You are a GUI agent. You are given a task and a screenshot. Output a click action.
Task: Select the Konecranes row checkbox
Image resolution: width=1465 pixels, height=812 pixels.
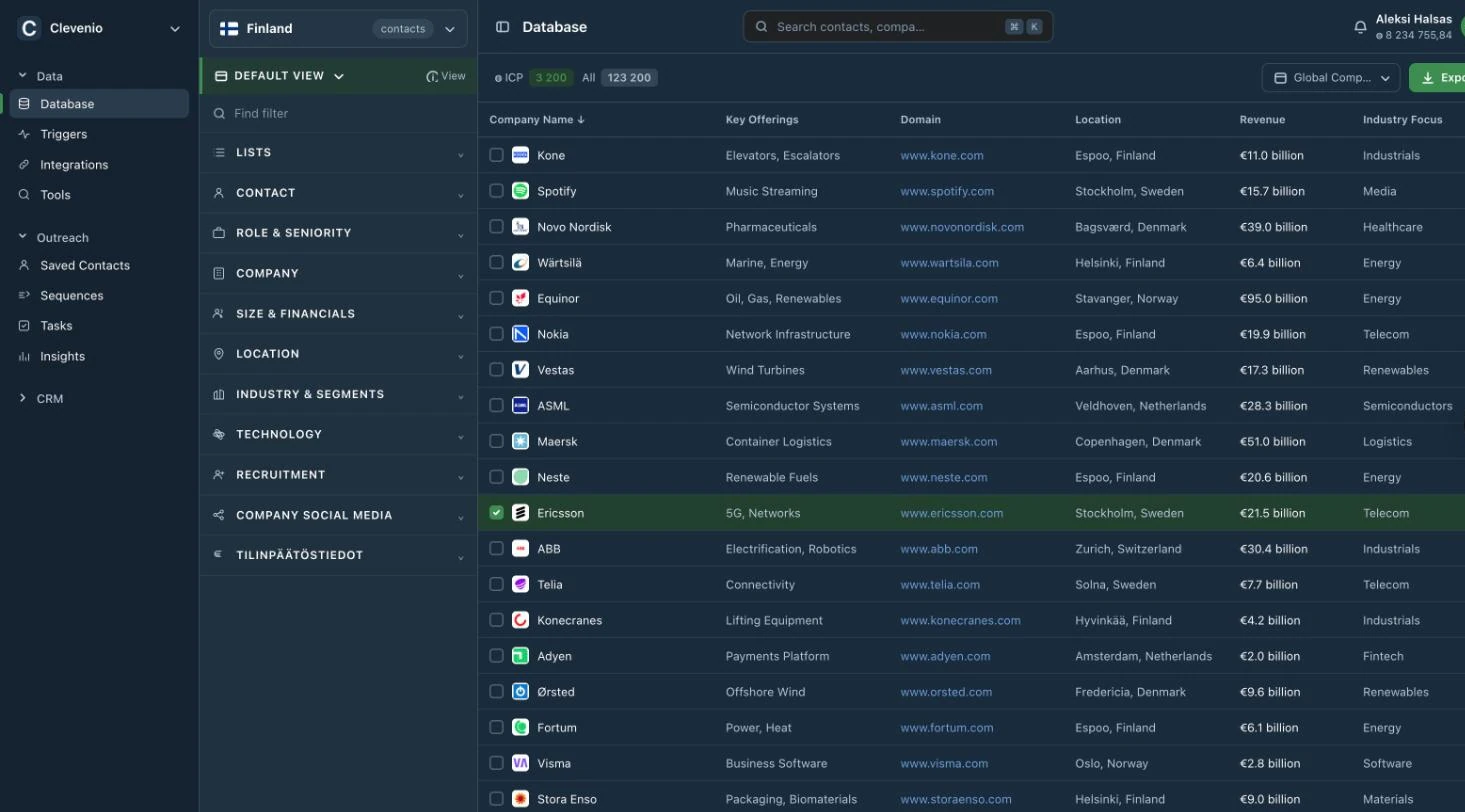click(496, 620)
